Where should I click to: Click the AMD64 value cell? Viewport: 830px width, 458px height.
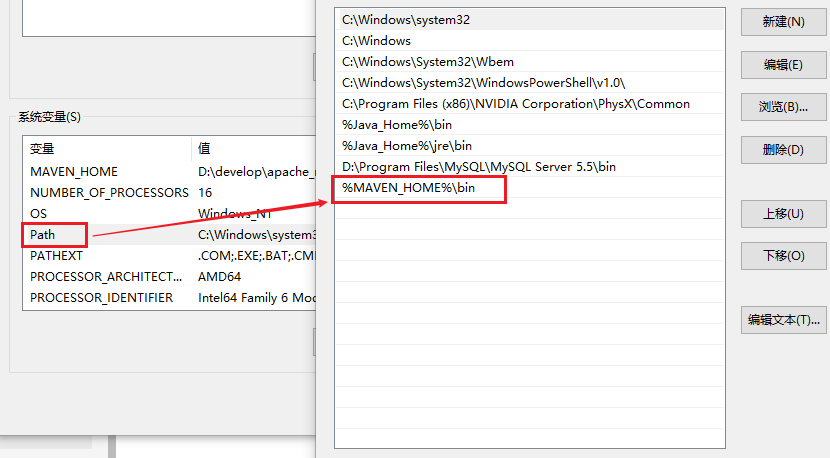click(219, 277)
